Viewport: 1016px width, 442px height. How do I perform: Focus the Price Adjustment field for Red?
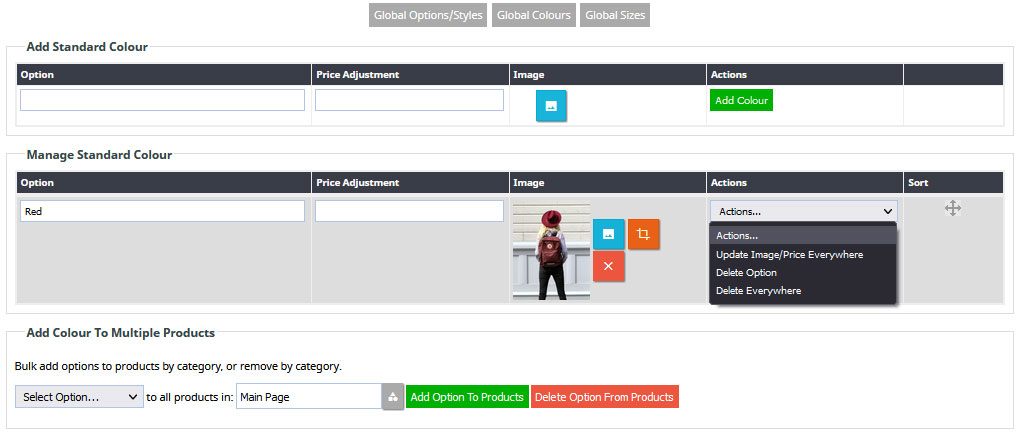click(x=410, y=211)
